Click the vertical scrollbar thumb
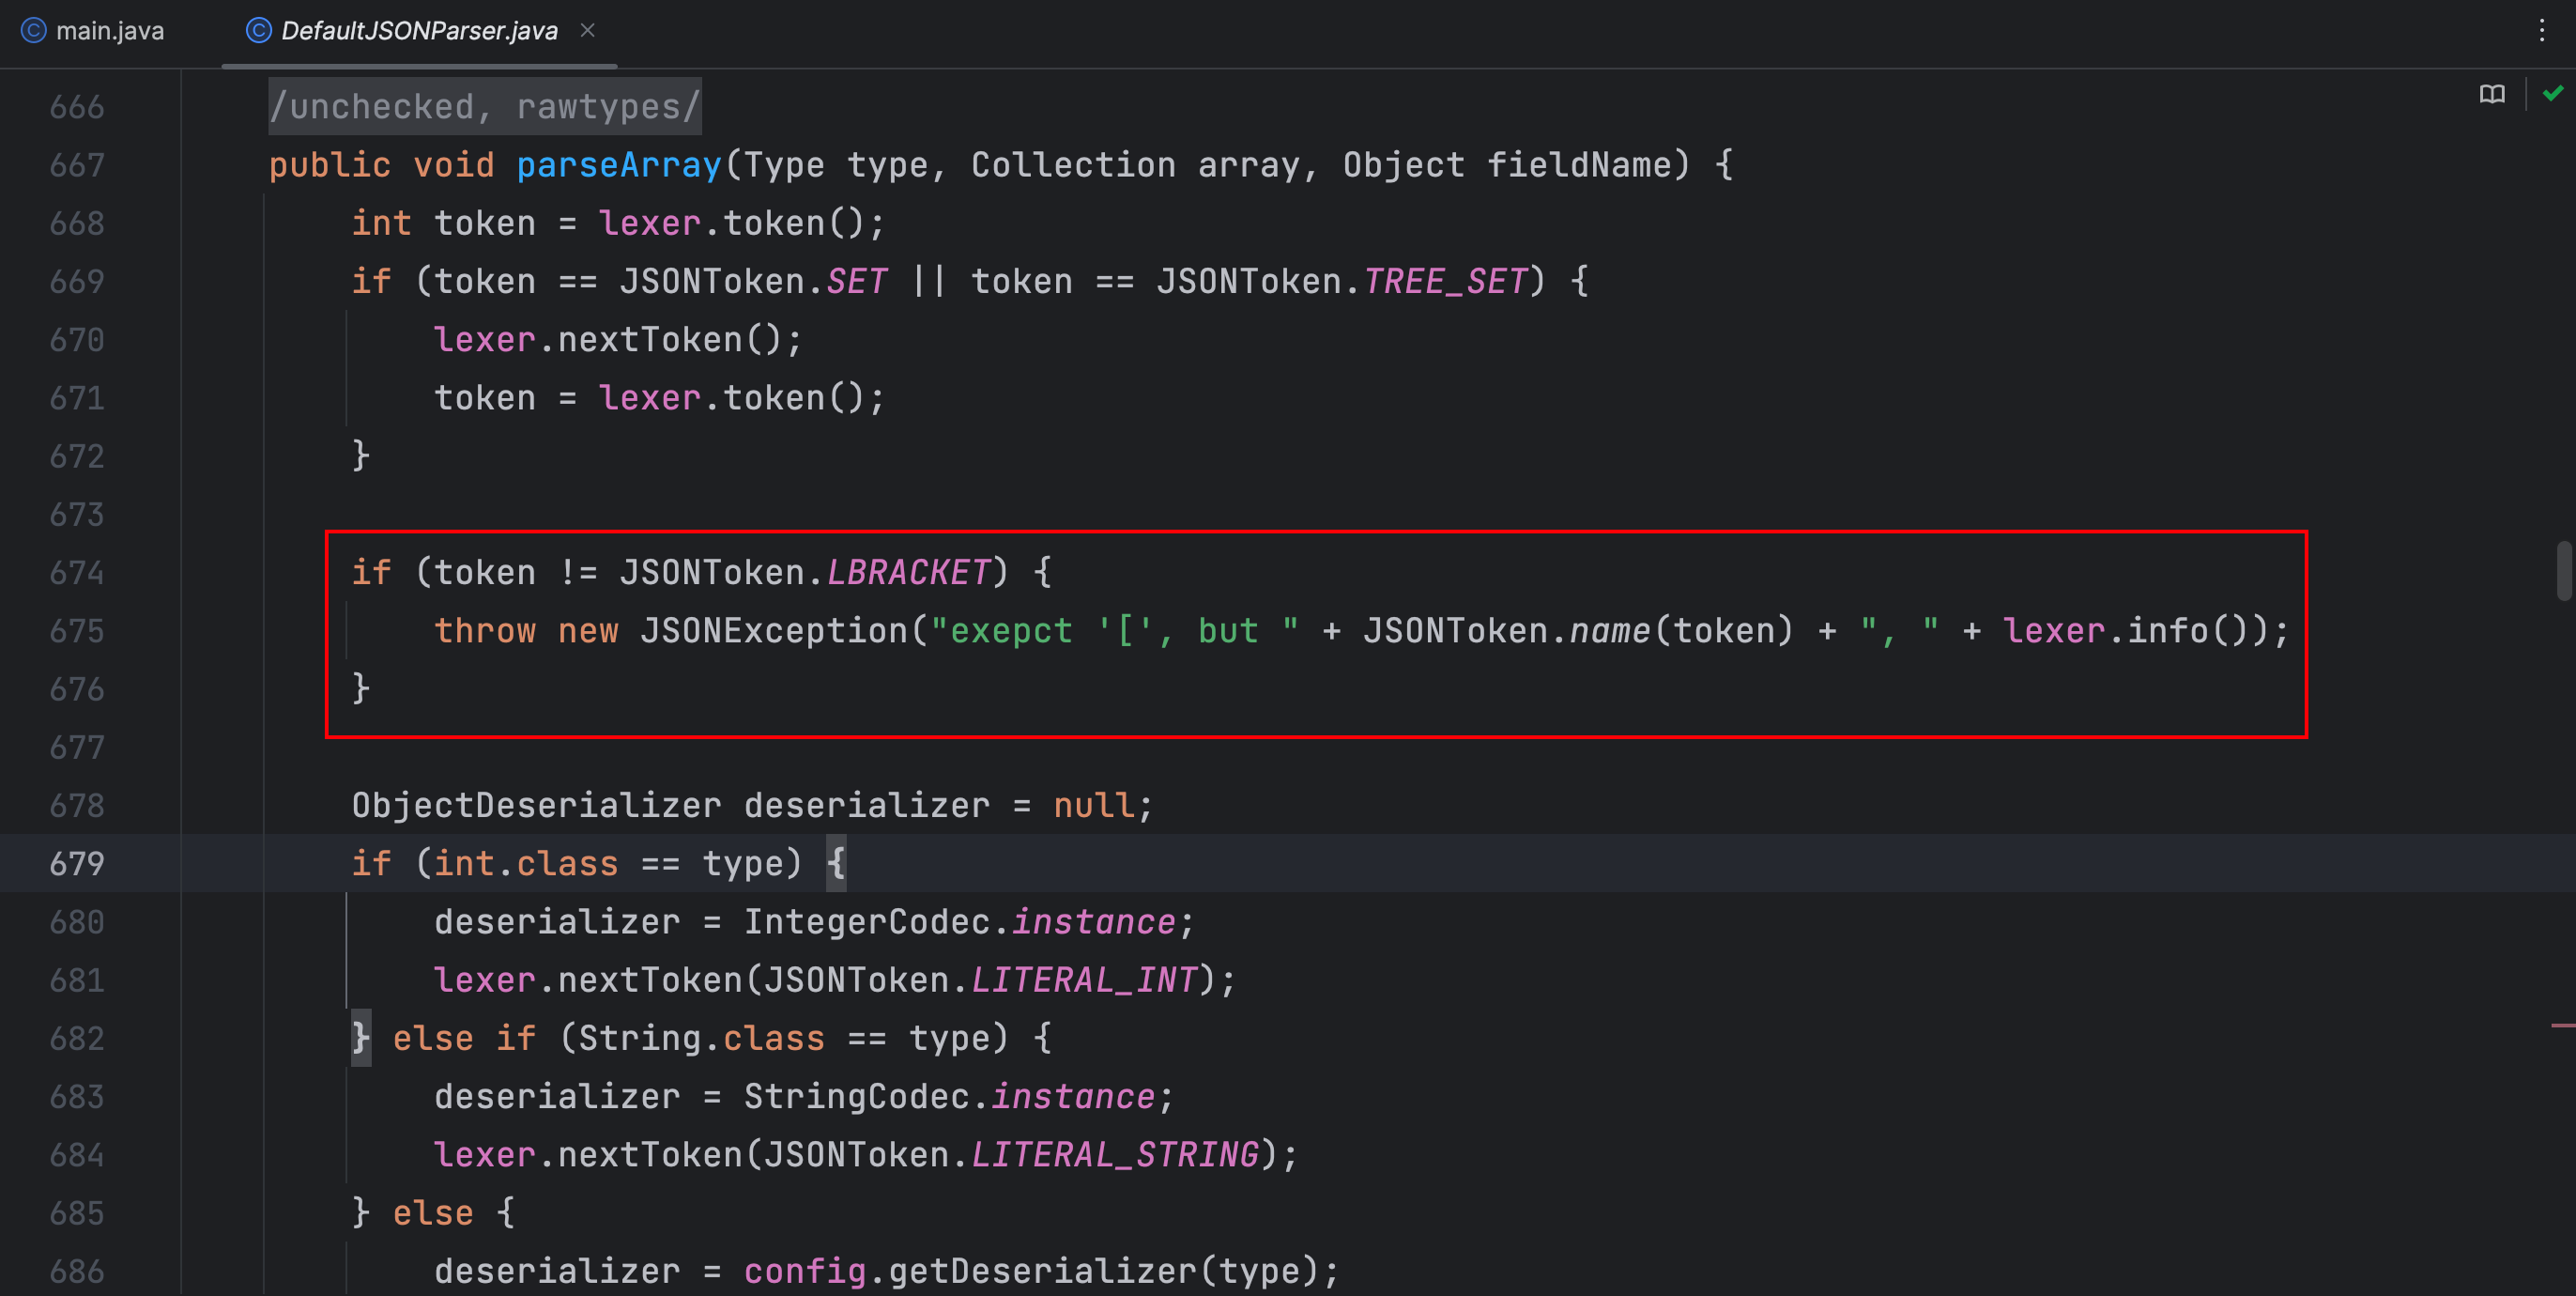The image size is (2576, 1296). coord(2563,570)
